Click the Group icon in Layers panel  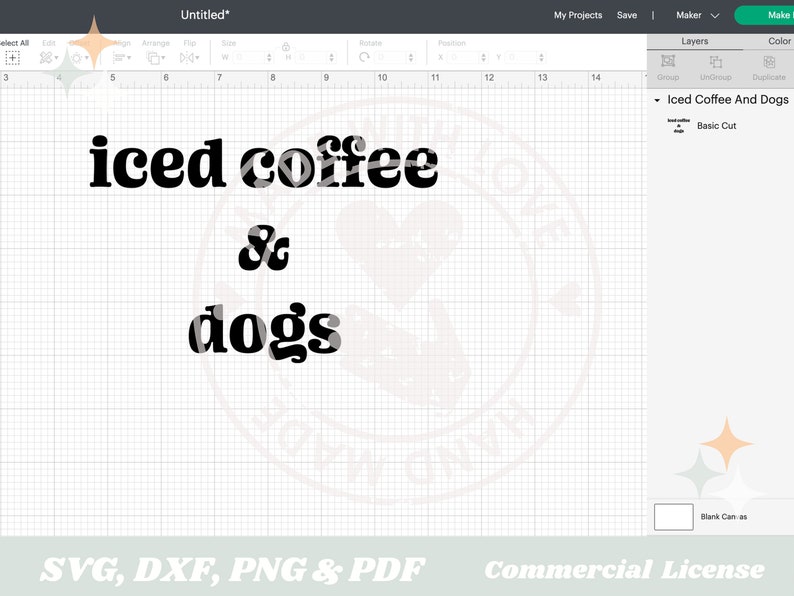668,61
